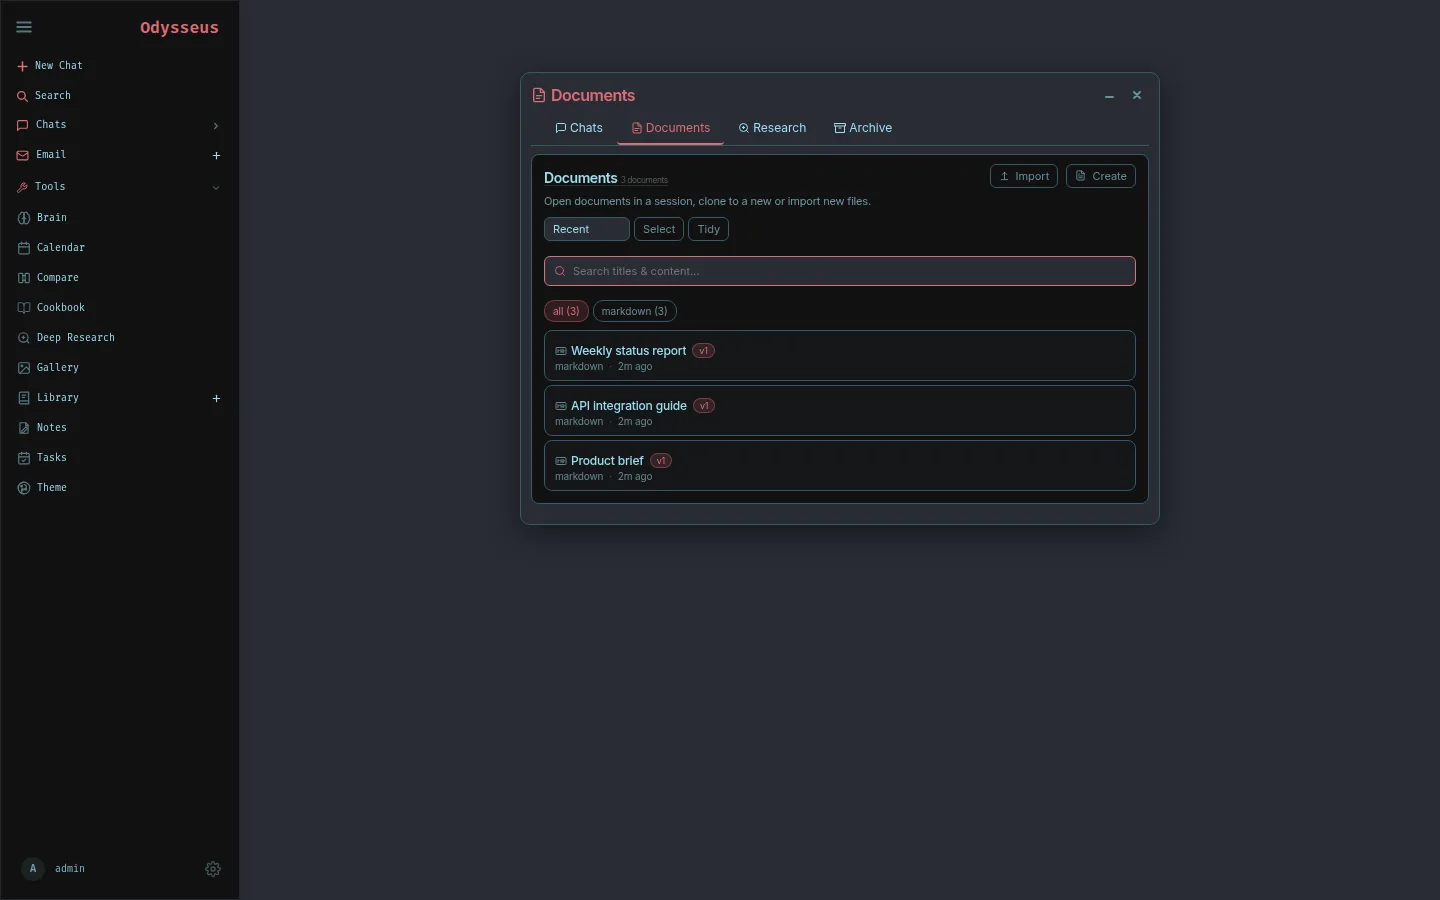Open the Product brief document
The image size is (1440, 900).
pos(840,466)
